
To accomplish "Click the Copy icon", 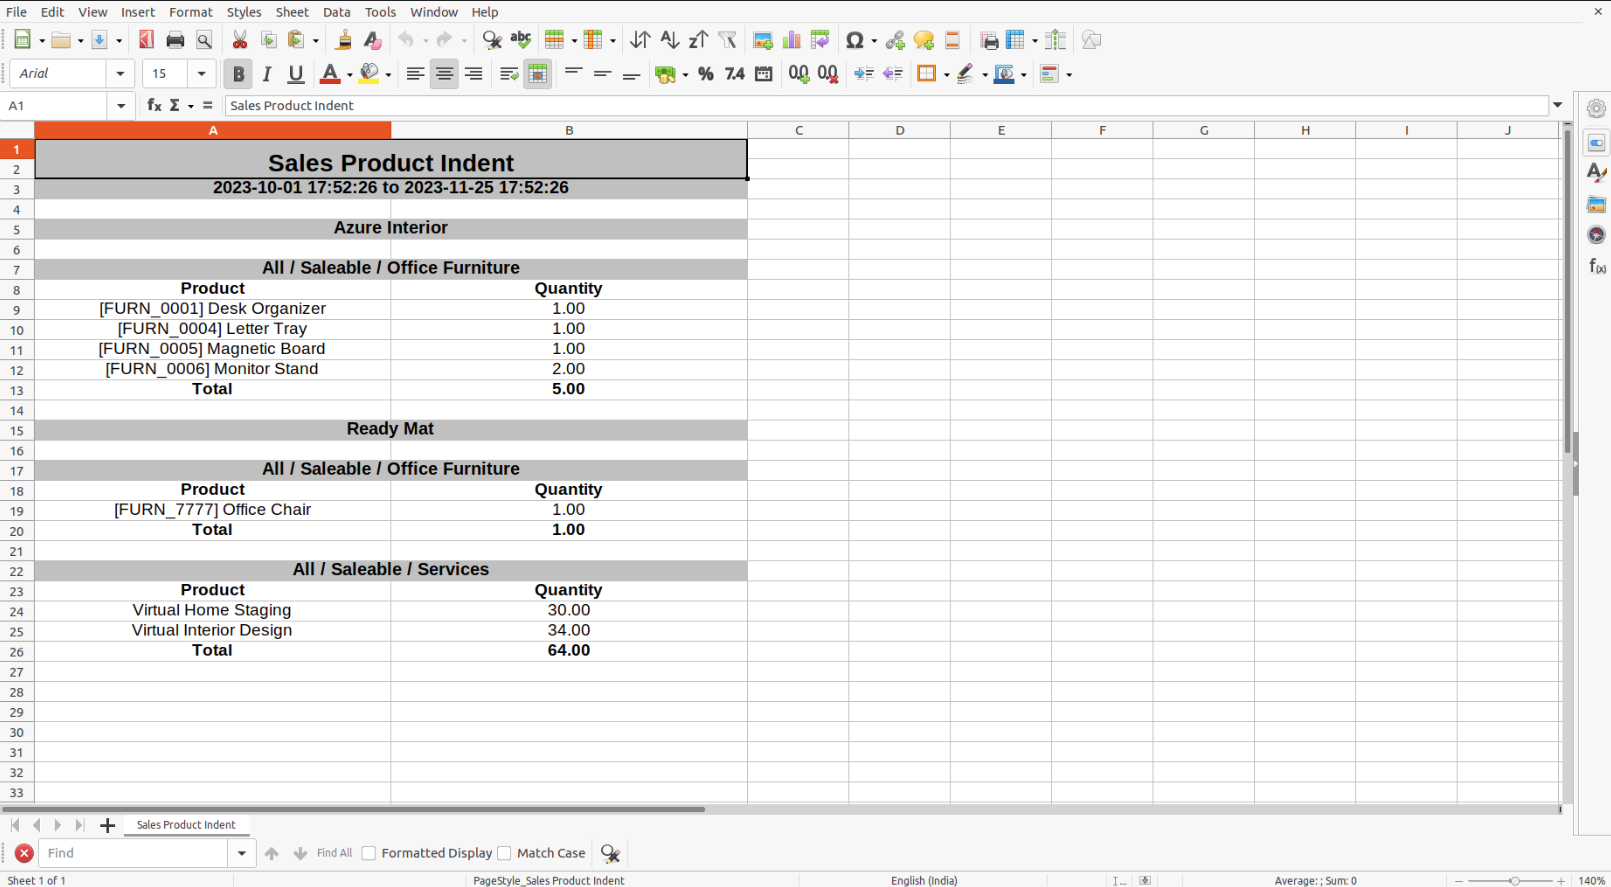I will click(268, 40).
